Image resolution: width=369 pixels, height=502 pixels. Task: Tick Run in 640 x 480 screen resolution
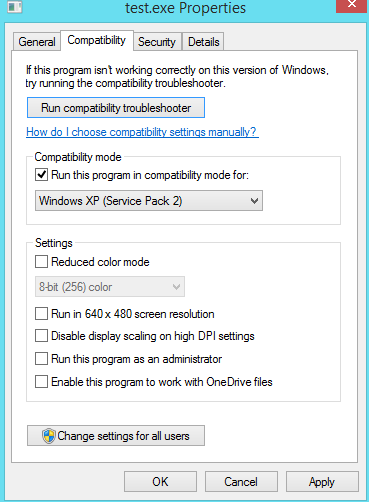tap(41, 314)
